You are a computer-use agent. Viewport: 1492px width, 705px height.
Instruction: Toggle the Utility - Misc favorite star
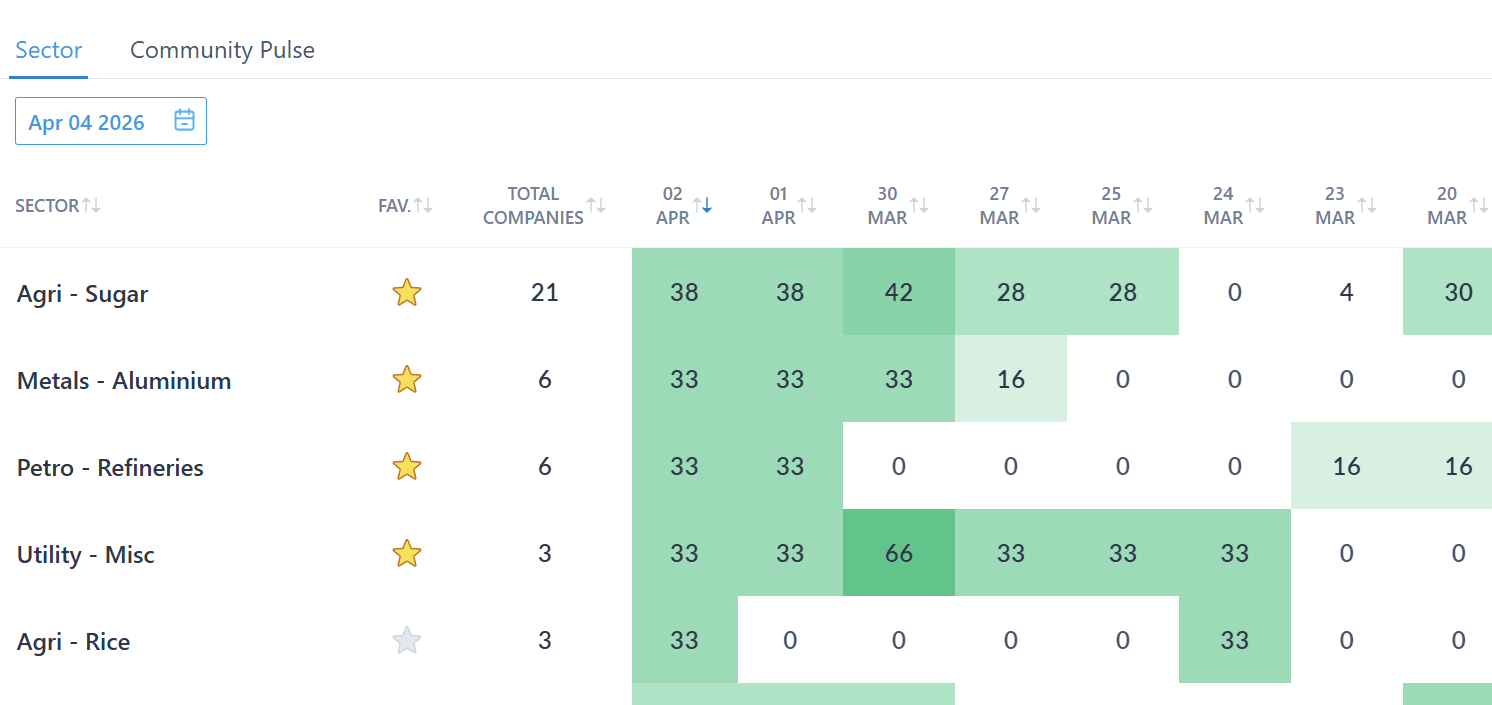pyautogui.click(x=406, y=554)
